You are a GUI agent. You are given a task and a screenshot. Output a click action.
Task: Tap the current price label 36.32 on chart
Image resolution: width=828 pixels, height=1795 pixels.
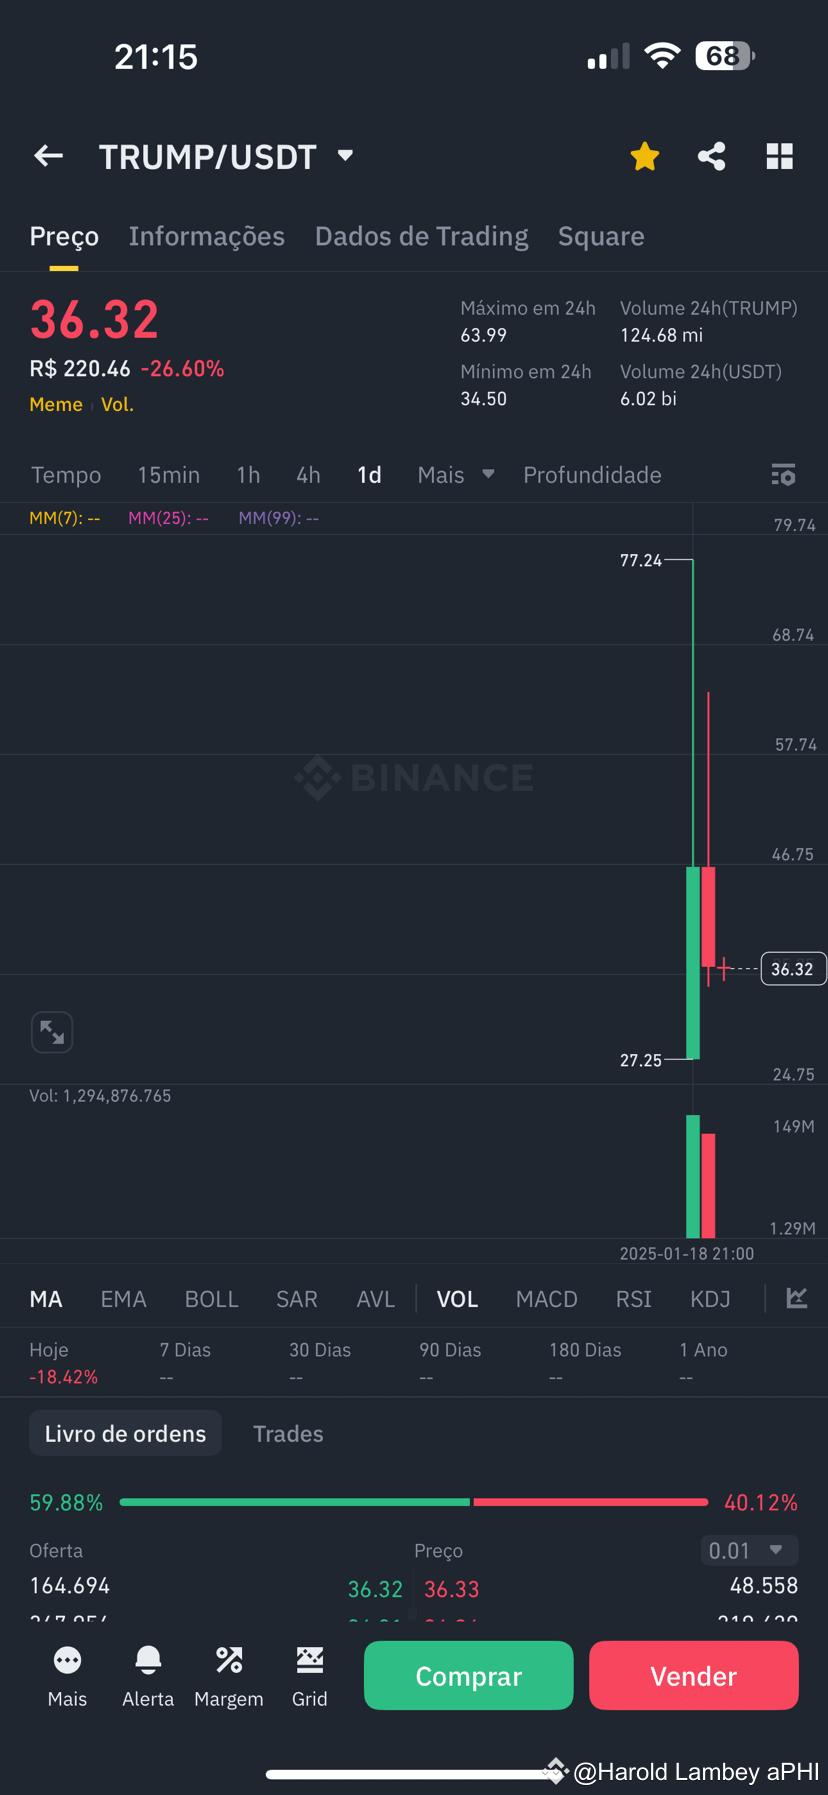(x=793, y=969)
